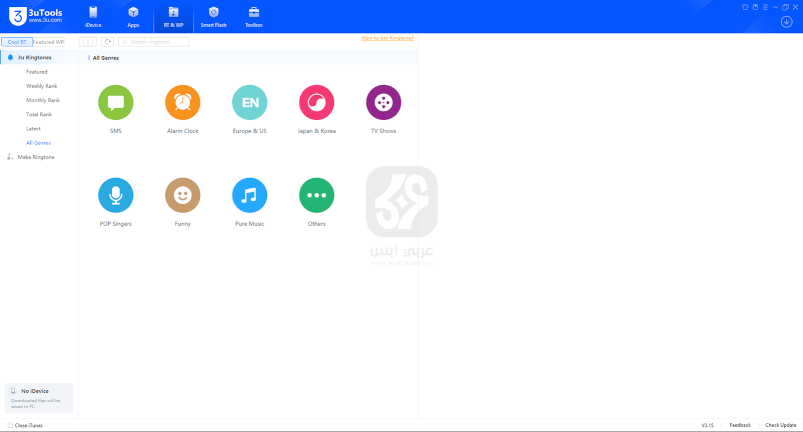Open the hamburger menu in title bar
803x432 pixels.
pyautogui.click(x=765, y=7)
